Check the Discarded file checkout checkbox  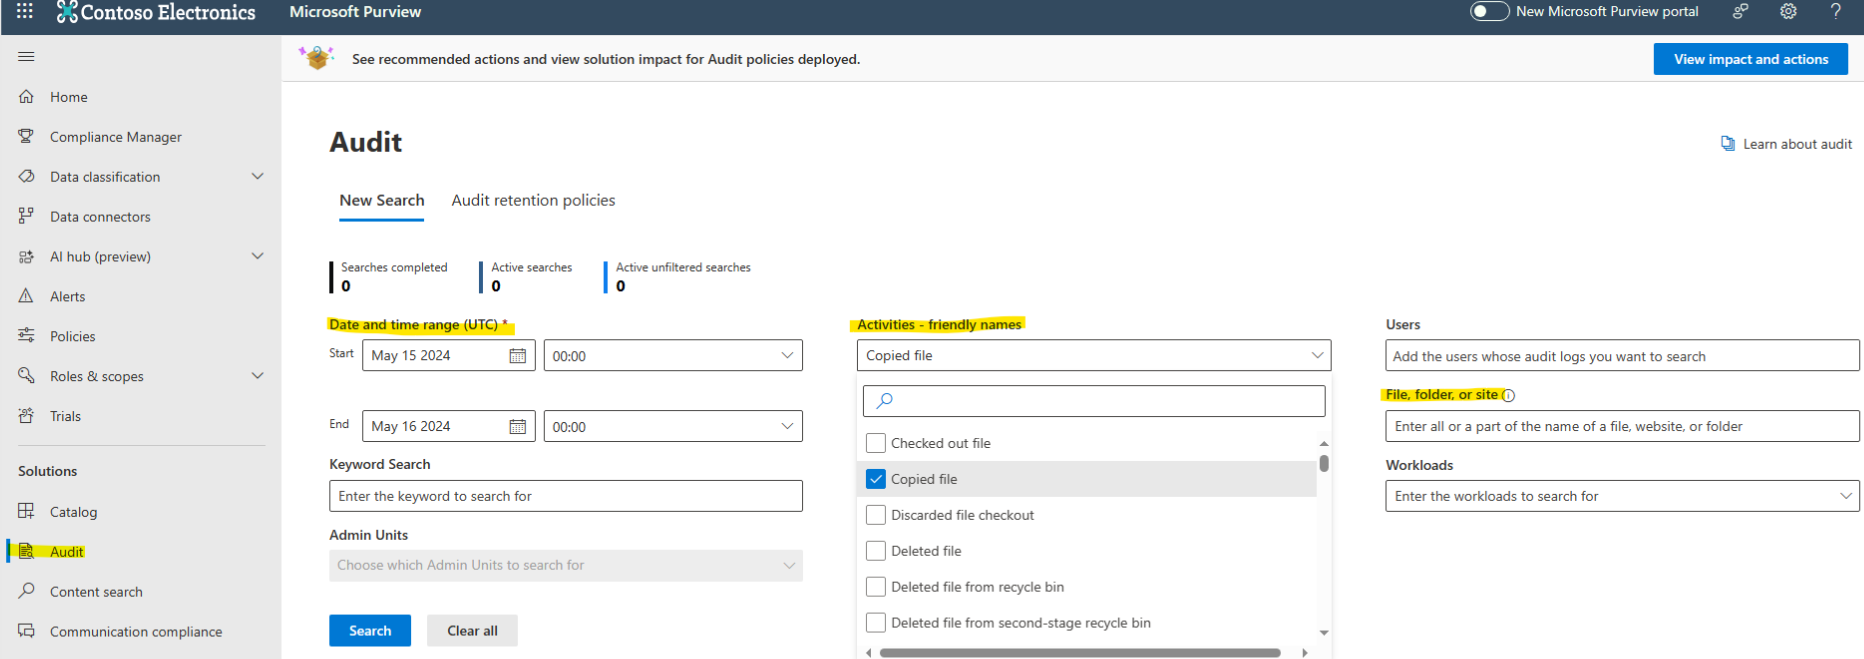876,515
